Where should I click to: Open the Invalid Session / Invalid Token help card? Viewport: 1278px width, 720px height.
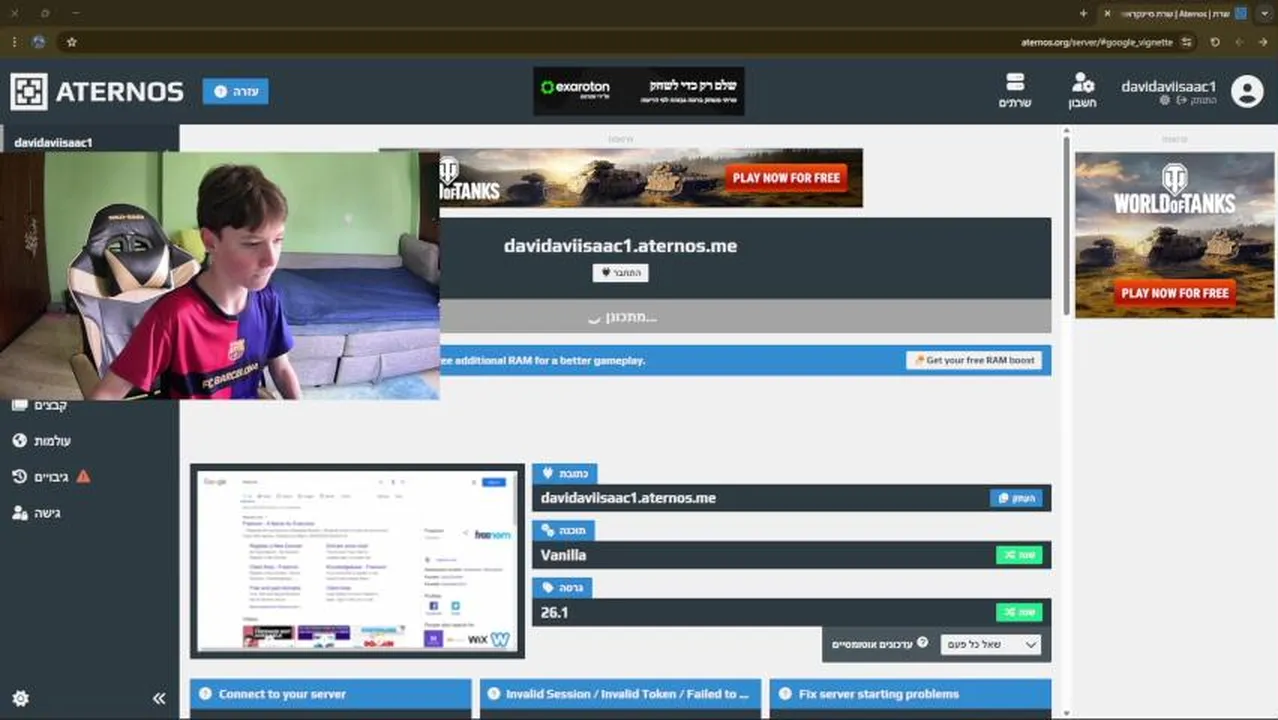click(x=620, y=694)
